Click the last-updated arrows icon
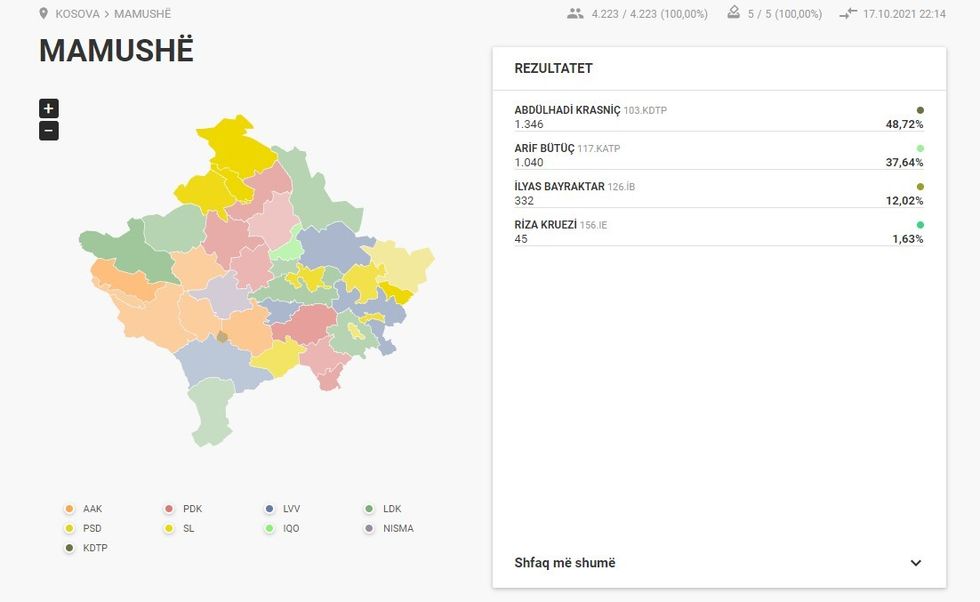This screenshot has width=980, height=602. click(x=849, y=14)
